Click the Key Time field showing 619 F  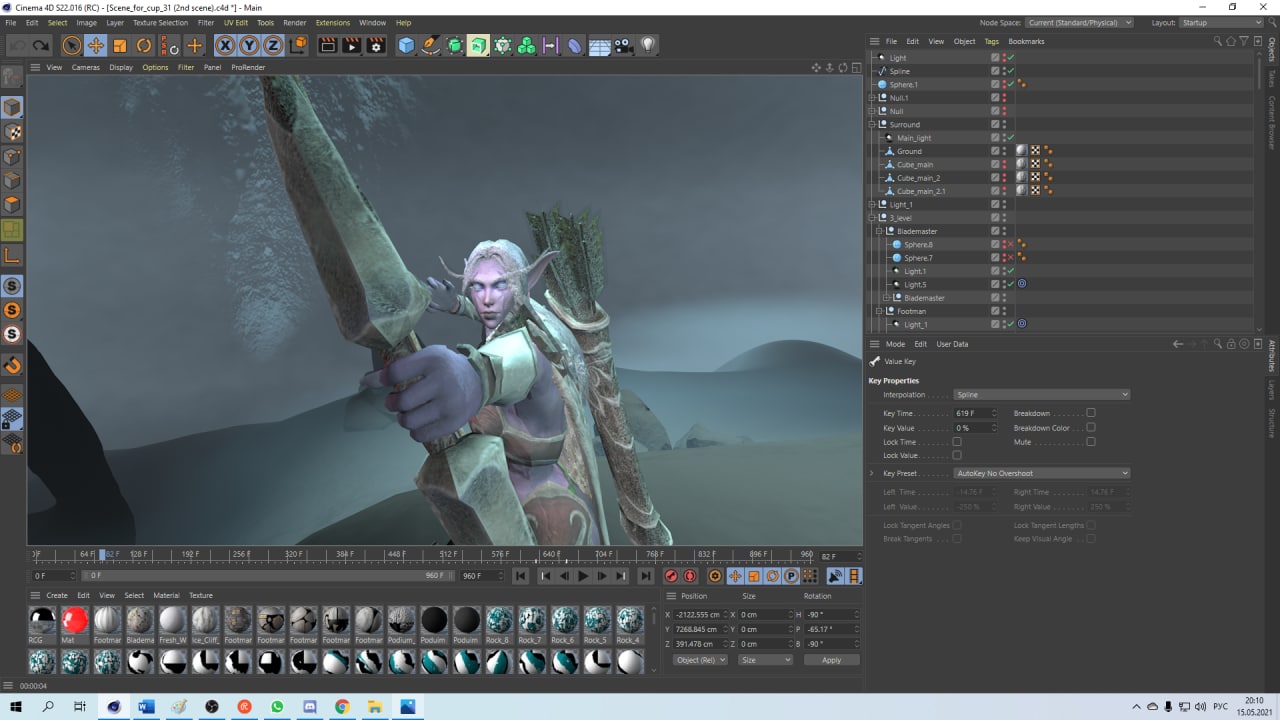pyautogui.click(x=975, y=413)
